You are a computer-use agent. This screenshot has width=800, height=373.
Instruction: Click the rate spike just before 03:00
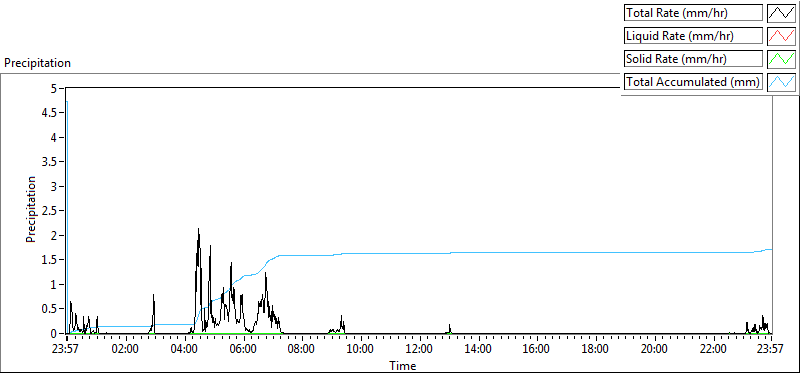pyautogui.click(x=153, y=296)
